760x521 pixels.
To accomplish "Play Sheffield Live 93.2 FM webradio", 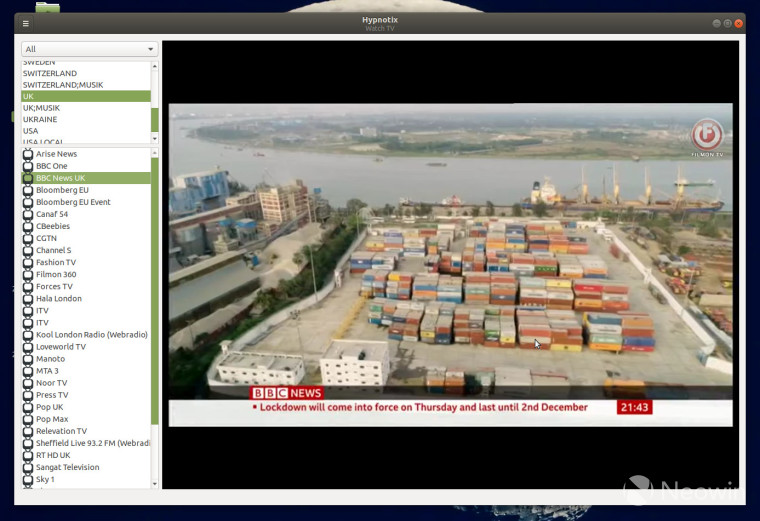I will [x=86, y=443].
